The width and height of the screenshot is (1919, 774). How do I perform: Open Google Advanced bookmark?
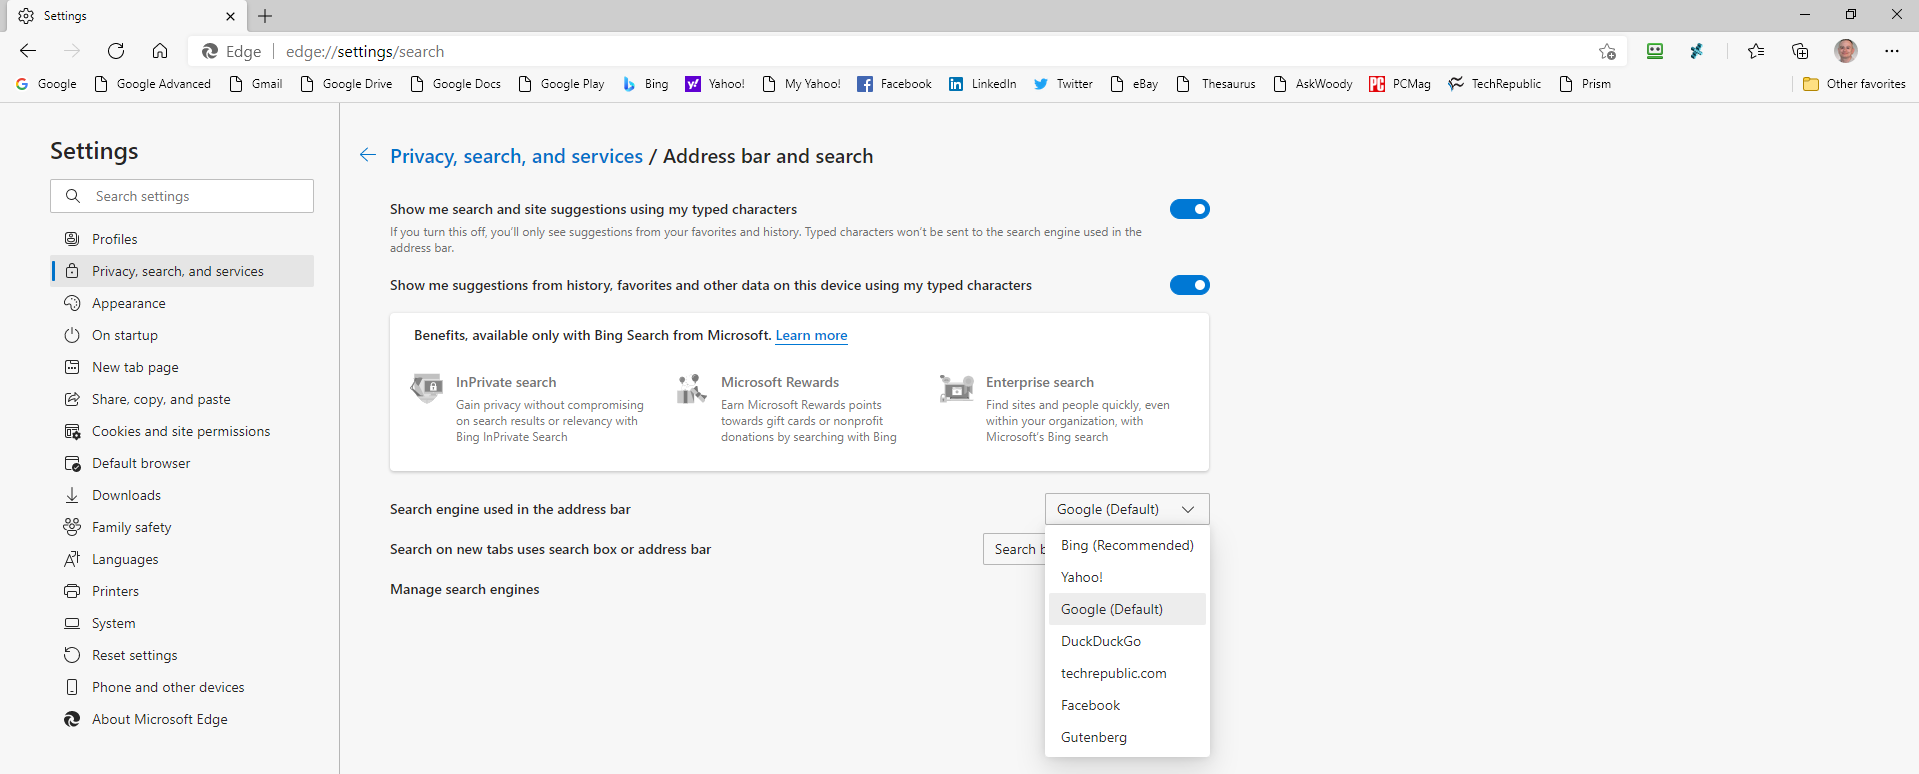point(152,84)
